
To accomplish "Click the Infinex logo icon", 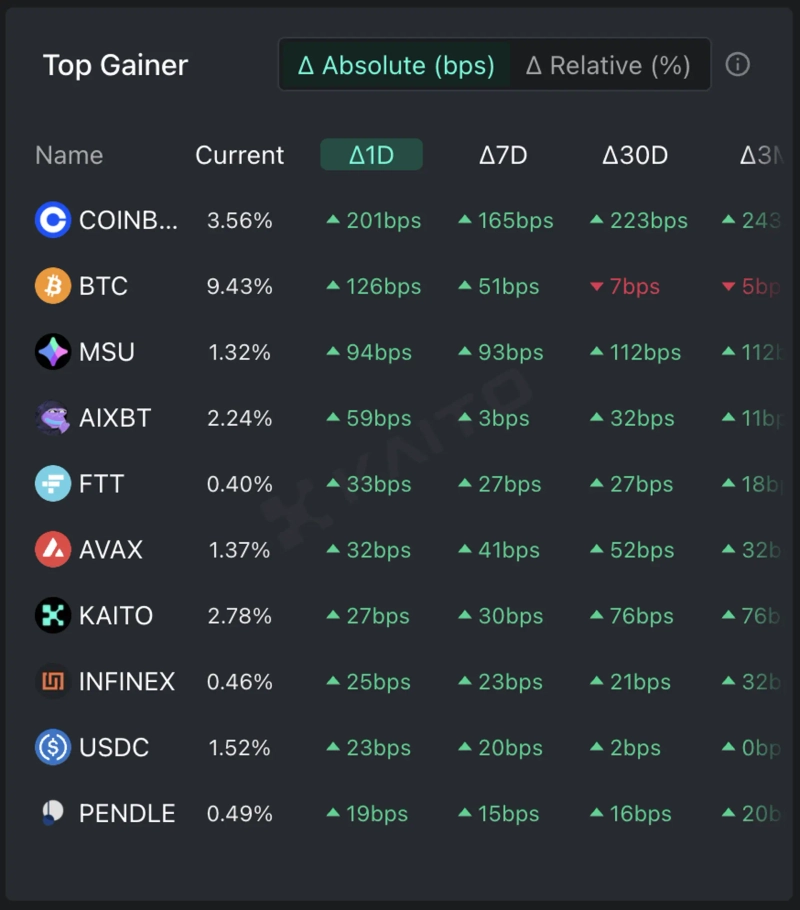I will click(53, 682).
